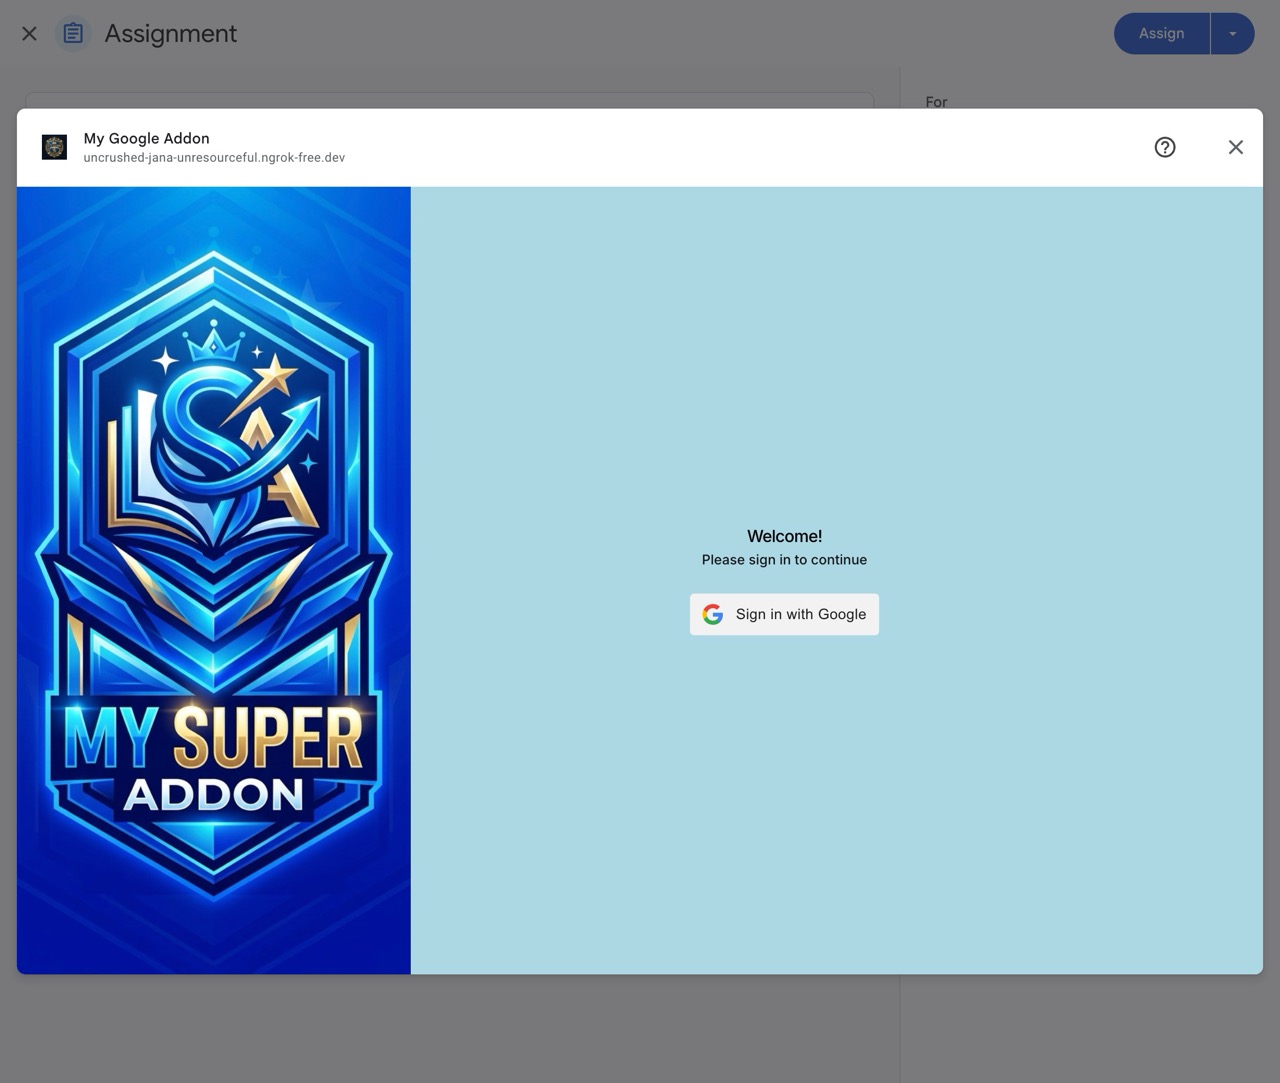Click the ADDON word in the banner image

[x=213, y=795]
